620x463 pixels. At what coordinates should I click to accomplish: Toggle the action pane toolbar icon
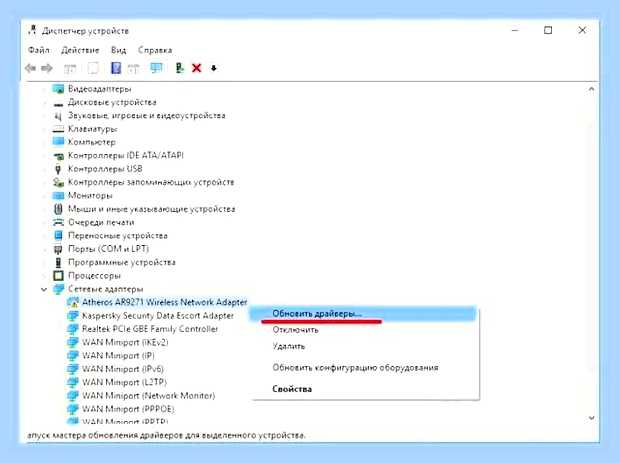point(134,68)
